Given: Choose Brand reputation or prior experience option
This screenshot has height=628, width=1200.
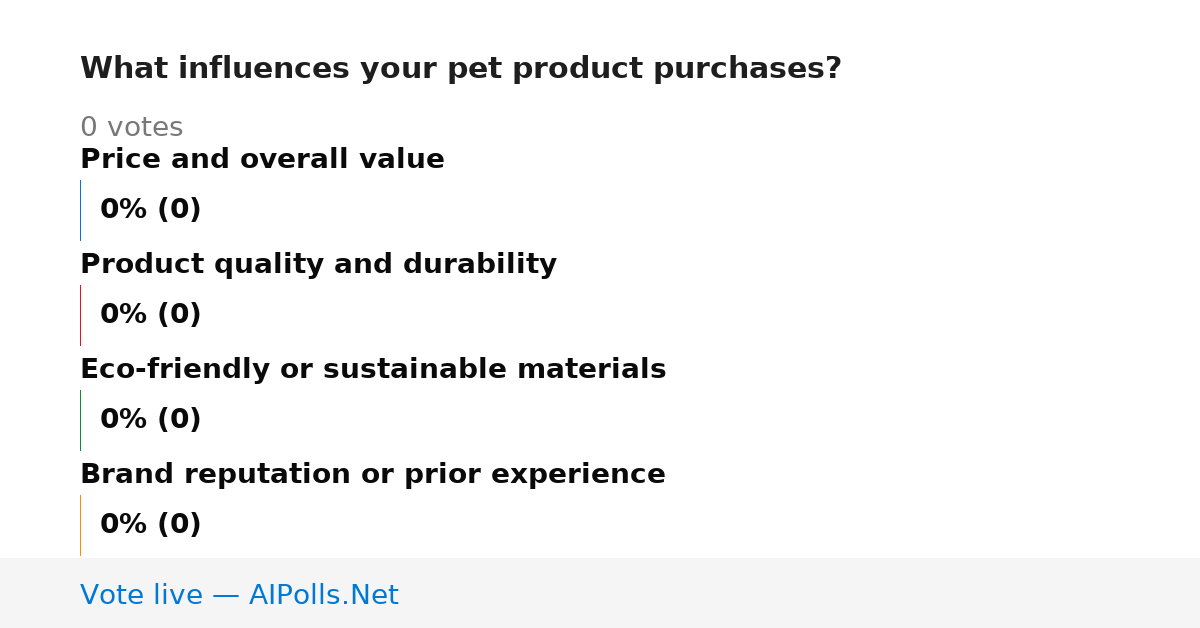Looking at the screenshot, I should click(373, 475).
